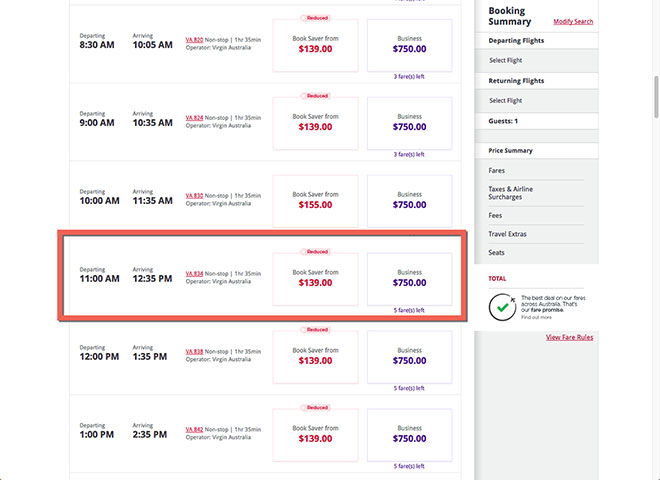Click Select Flight under Departing Flights
The image size is (660, 480).
(505, 61)
